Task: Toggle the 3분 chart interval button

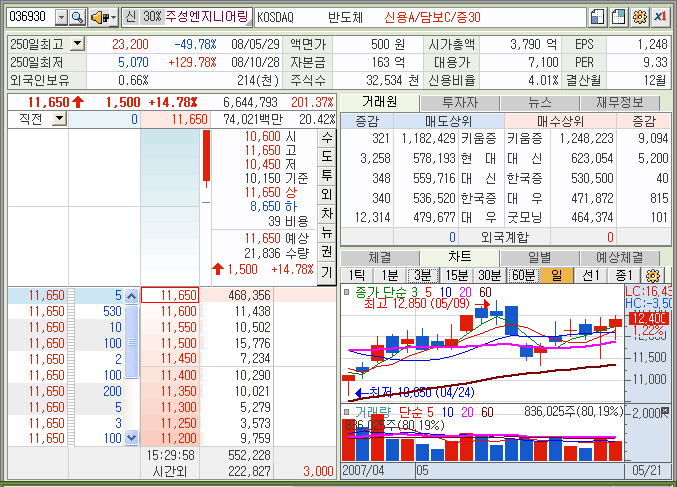Action: (x=423, y=275)
